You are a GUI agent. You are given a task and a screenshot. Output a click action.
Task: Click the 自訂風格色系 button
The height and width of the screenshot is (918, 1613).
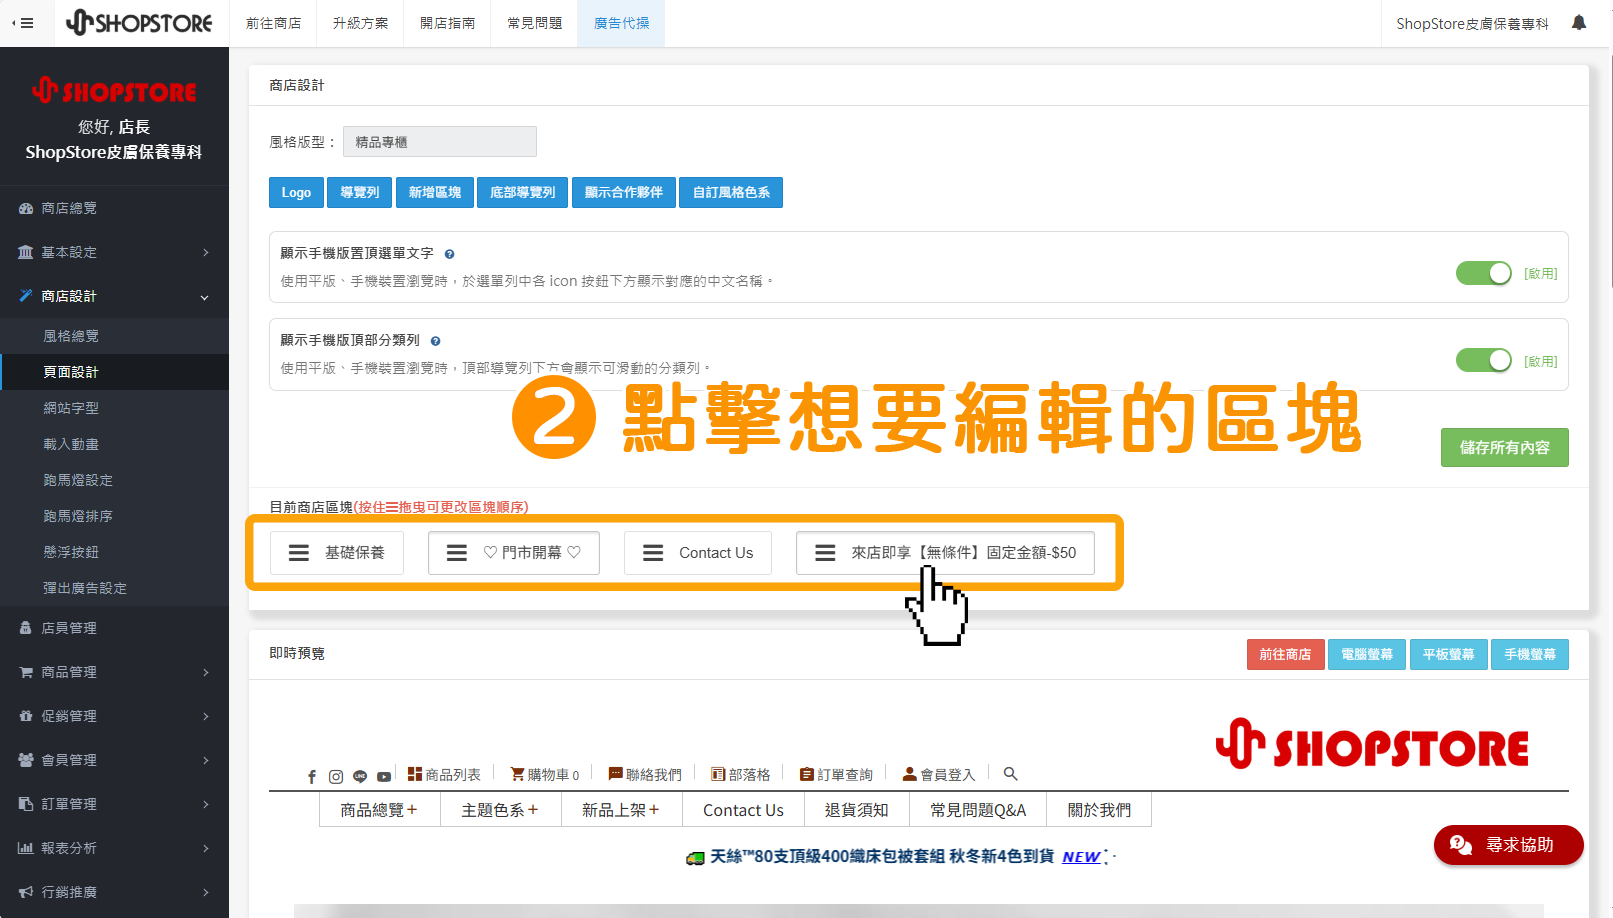pyautogui.click(x=731, y=192)
